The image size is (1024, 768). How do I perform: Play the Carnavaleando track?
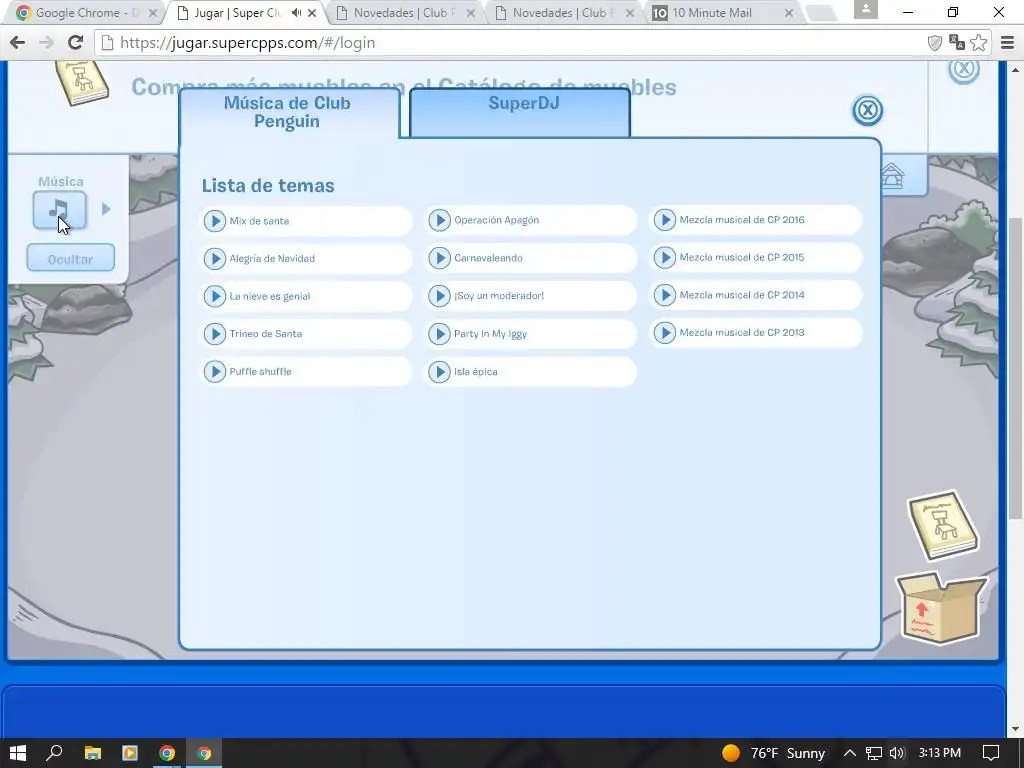click(440, 258)
